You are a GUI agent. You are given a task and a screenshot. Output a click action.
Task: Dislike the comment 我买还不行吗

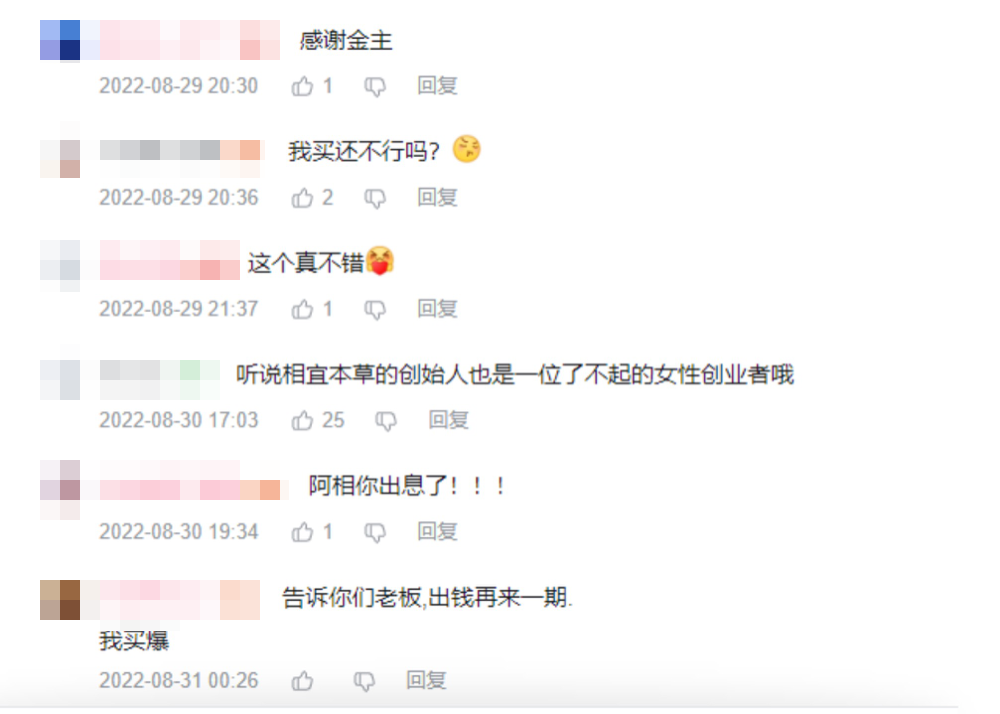tap(375, 198)
